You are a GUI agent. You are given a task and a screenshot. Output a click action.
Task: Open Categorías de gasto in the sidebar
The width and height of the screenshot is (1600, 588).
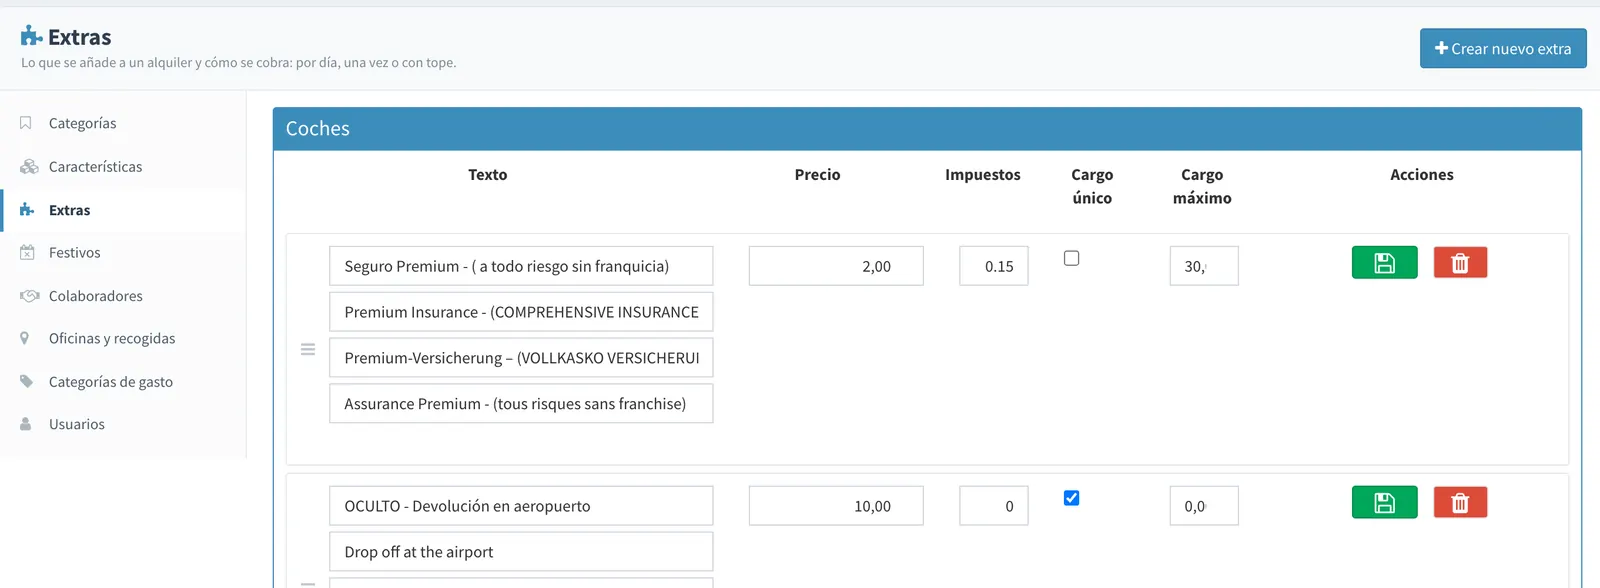(123, 381)
